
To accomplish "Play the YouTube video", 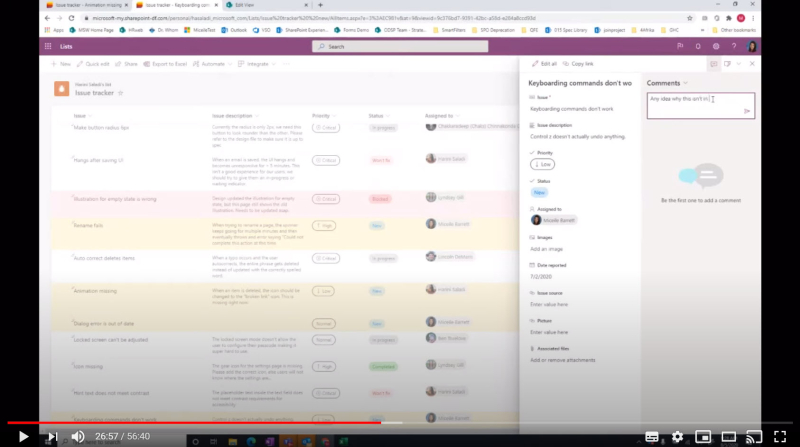I will pyautogui.click(x=23, y=436).
